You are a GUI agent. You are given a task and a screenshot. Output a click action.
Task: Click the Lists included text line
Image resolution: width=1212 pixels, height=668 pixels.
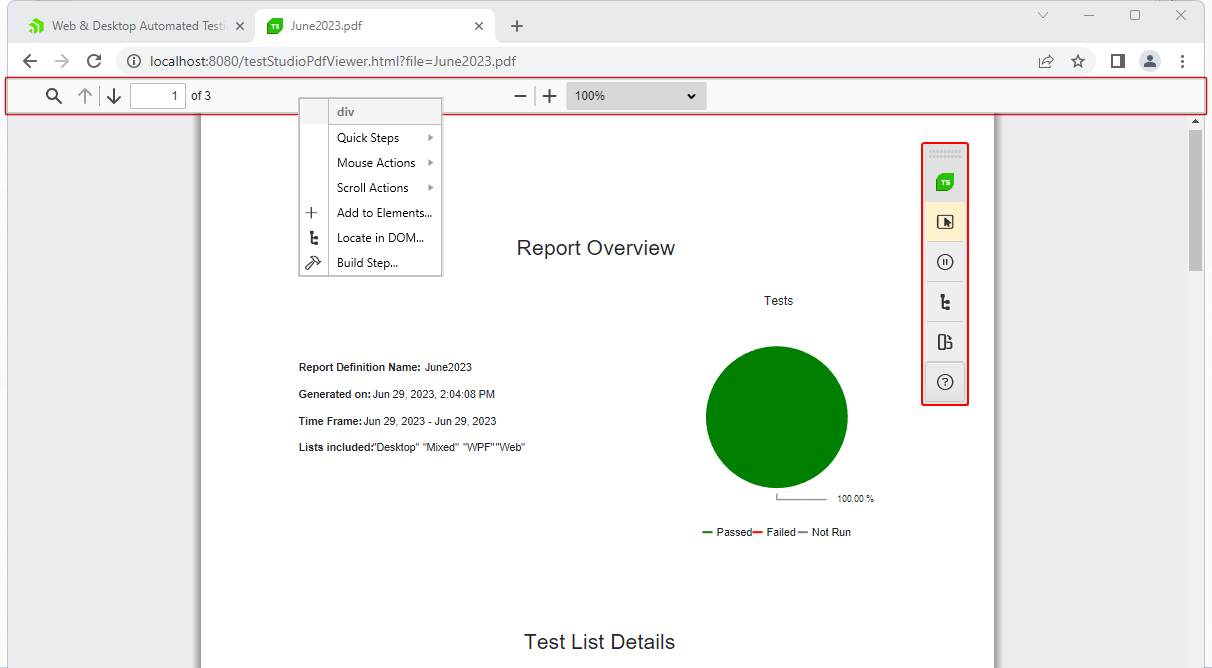412,447
